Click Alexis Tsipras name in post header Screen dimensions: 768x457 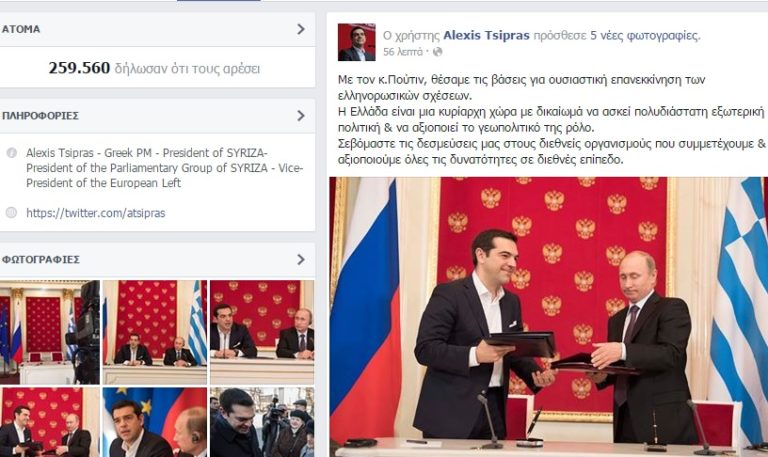coord(486,35)
